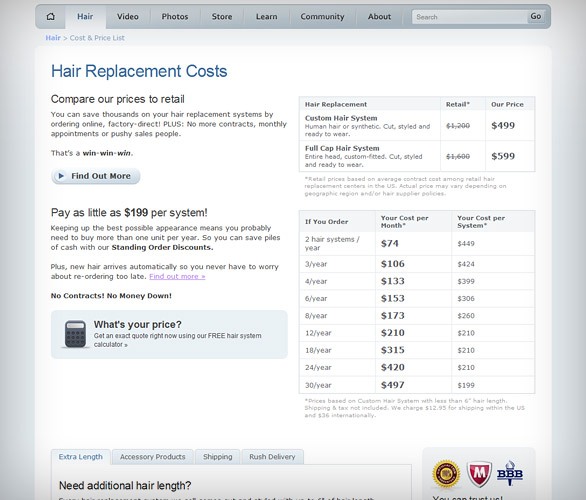Click the Full Cap Hair System title
Screen dimensions: 586x500
point(342,148)
